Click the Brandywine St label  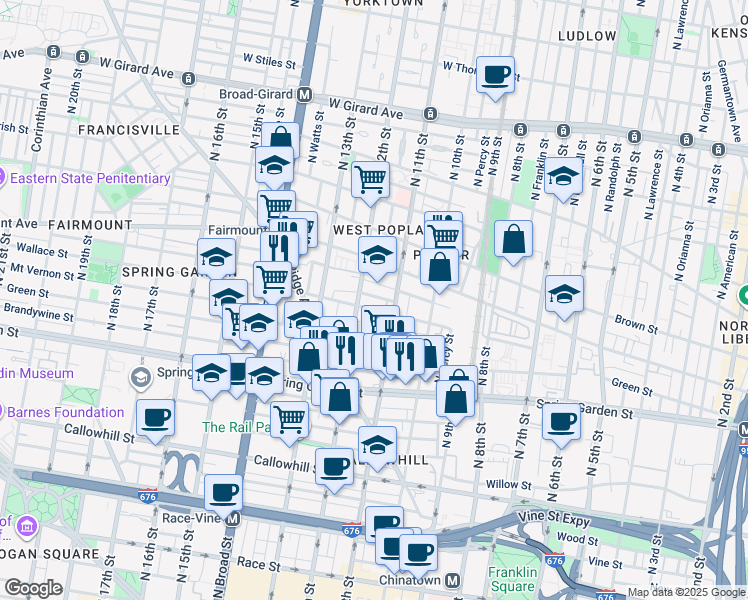[39, 311]
